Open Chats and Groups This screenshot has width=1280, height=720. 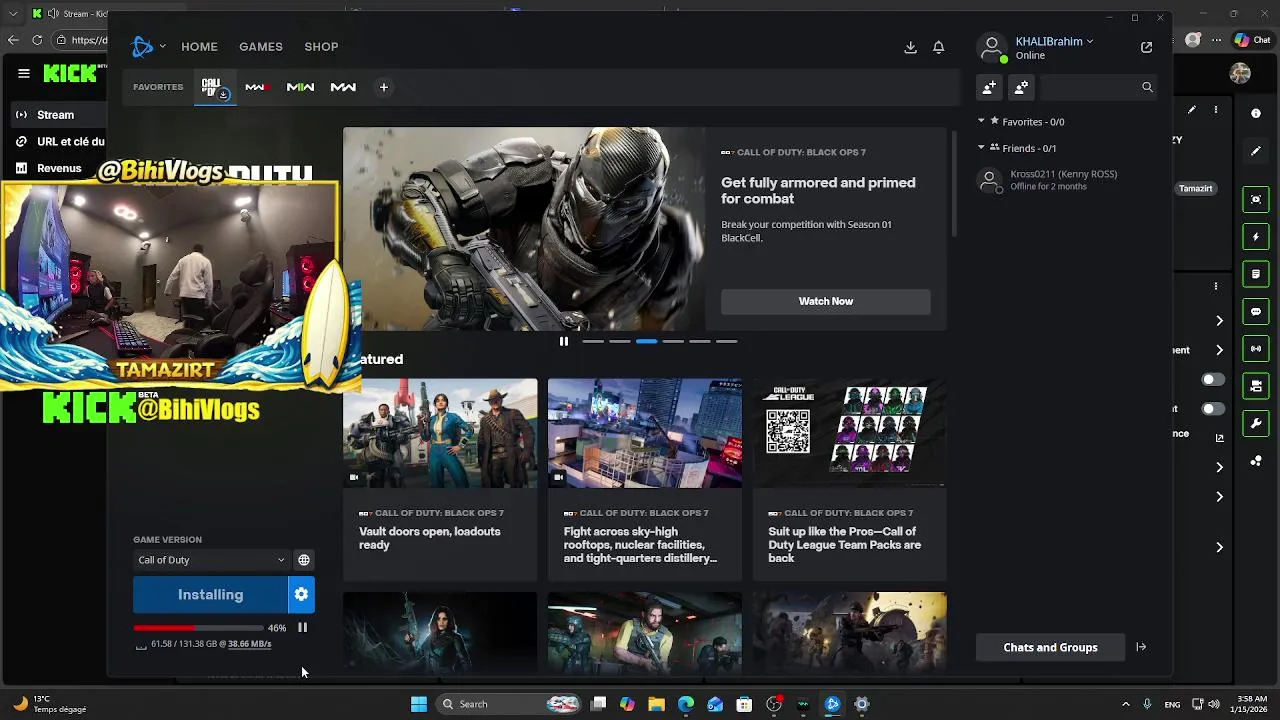click(x=1050, y=647)
